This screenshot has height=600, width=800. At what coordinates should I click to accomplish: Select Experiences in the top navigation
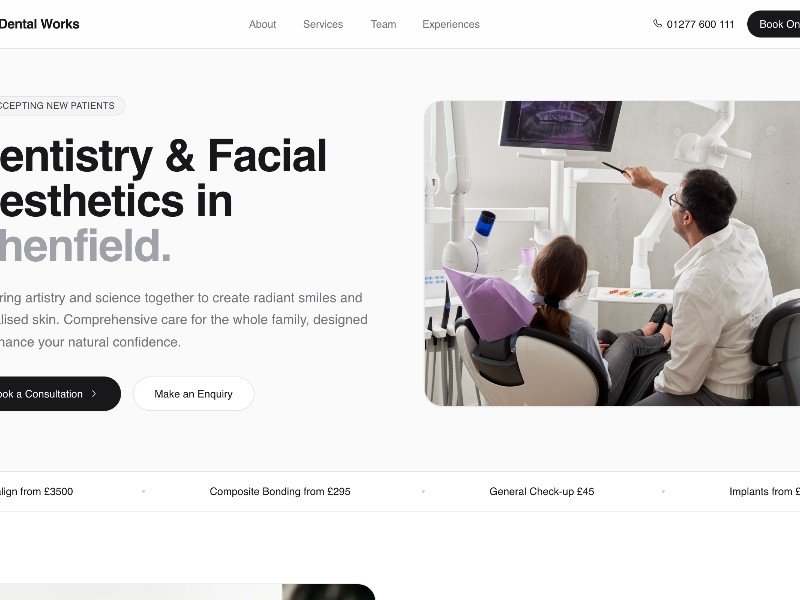(x=451, y=24)
